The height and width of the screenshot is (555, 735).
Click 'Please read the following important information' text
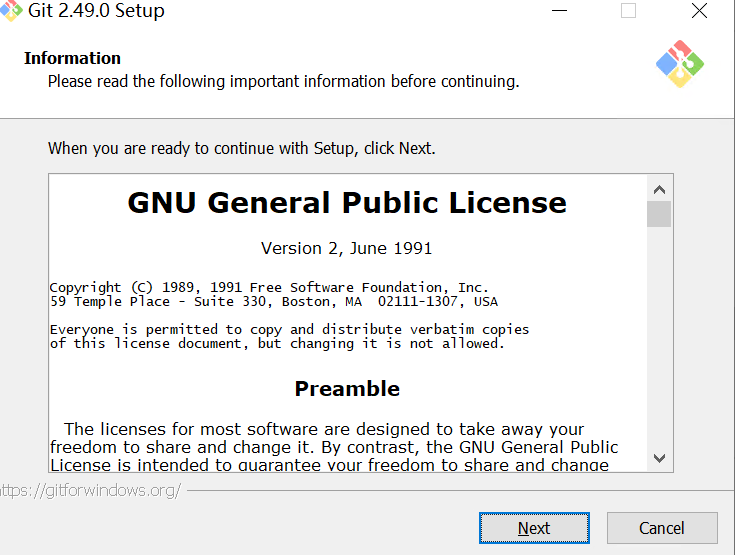[284, 82]
